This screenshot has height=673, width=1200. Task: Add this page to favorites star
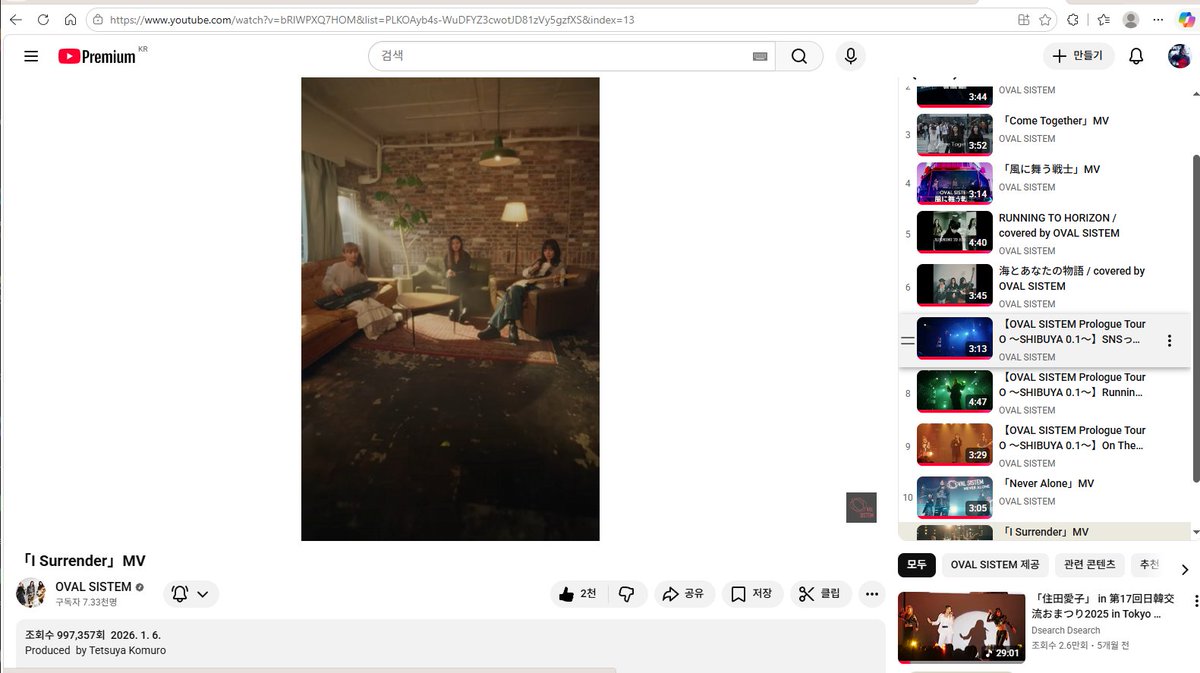1045,20
